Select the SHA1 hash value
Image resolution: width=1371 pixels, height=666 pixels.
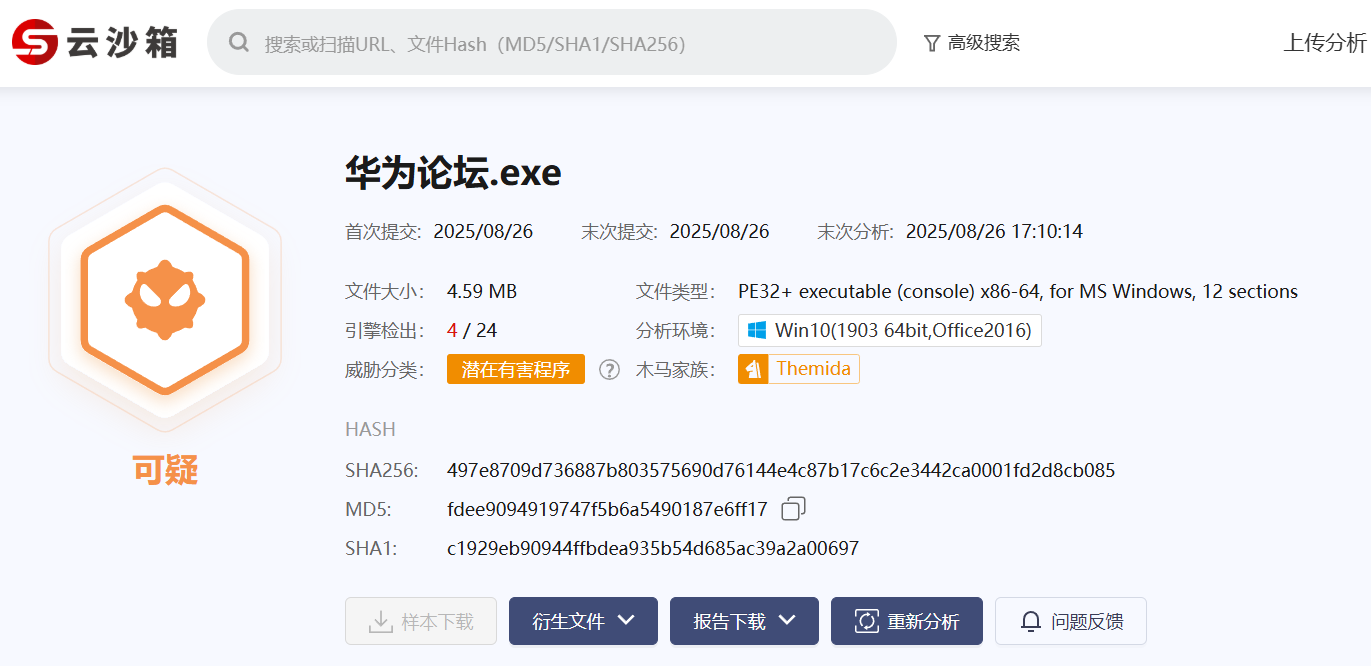pos(653,548)
